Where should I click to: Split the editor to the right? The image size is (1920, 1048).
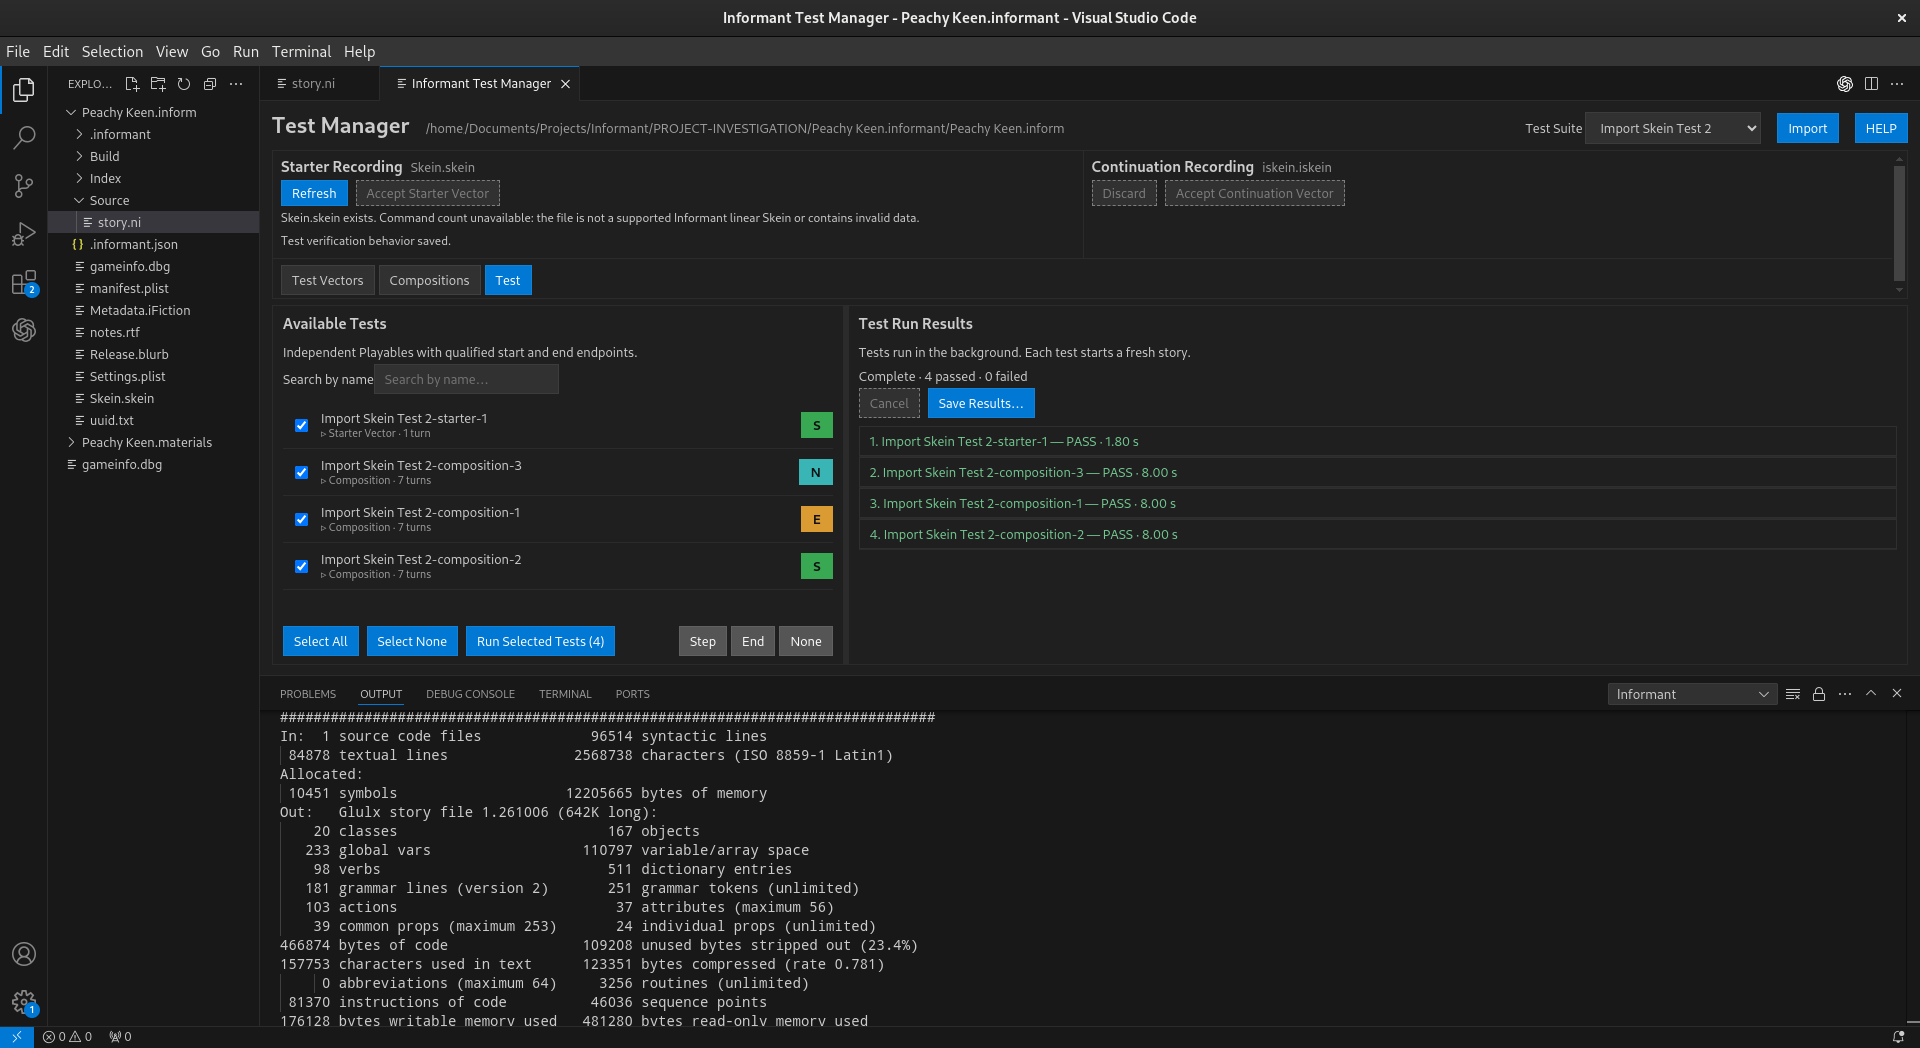click(1871, 84)
